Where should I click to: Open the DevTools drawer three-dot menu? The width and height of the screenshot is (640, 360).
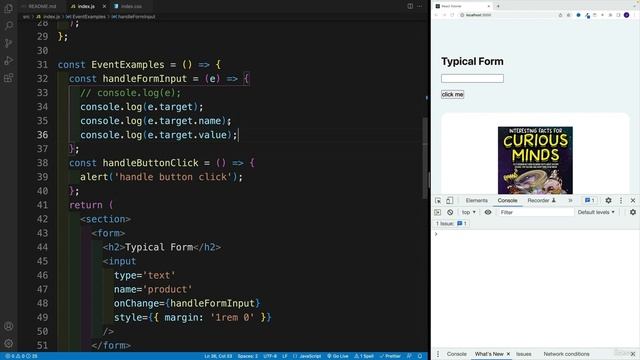coord(438,354)
